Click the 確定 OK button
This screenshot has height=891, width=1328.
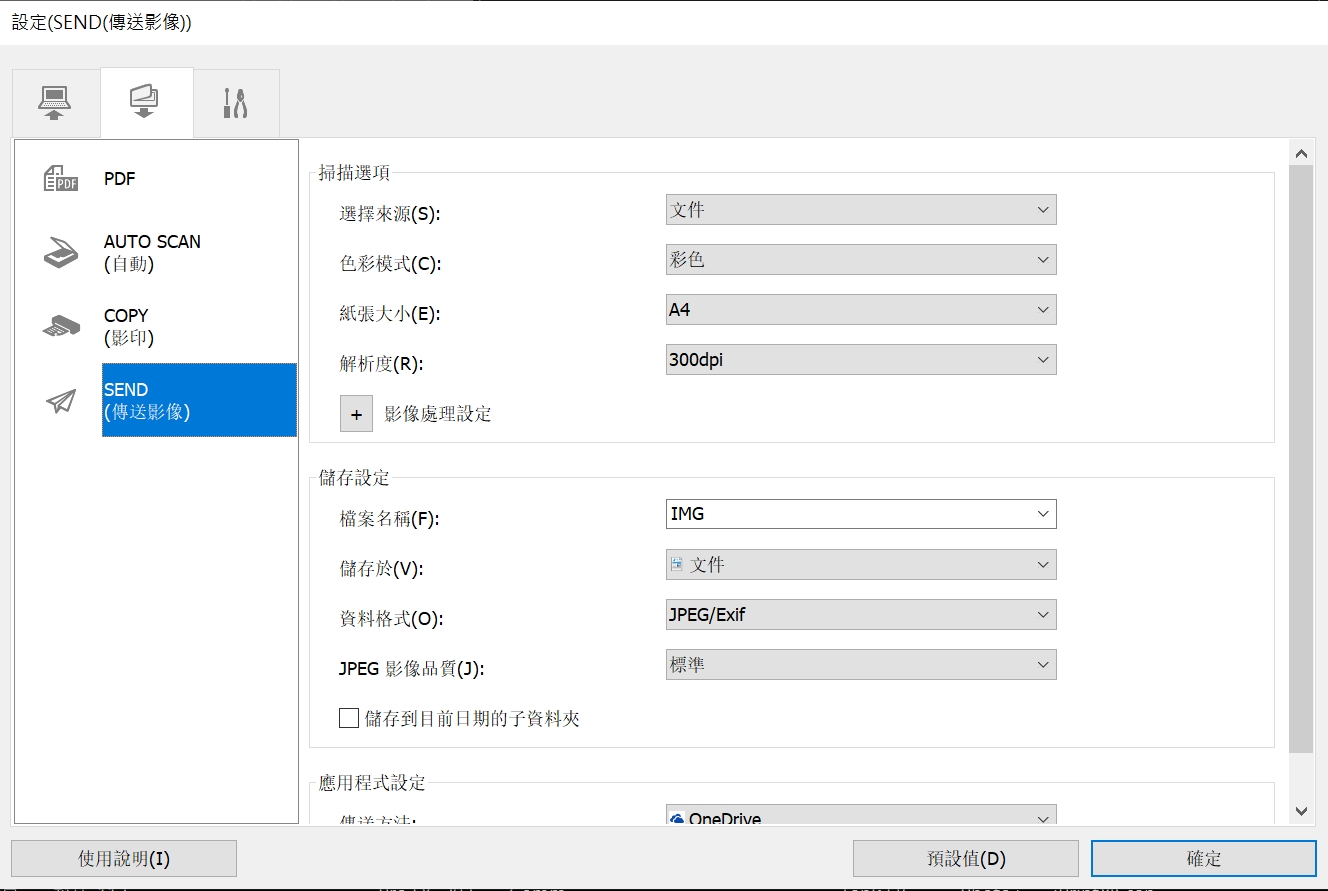(x=1204, y=859)
